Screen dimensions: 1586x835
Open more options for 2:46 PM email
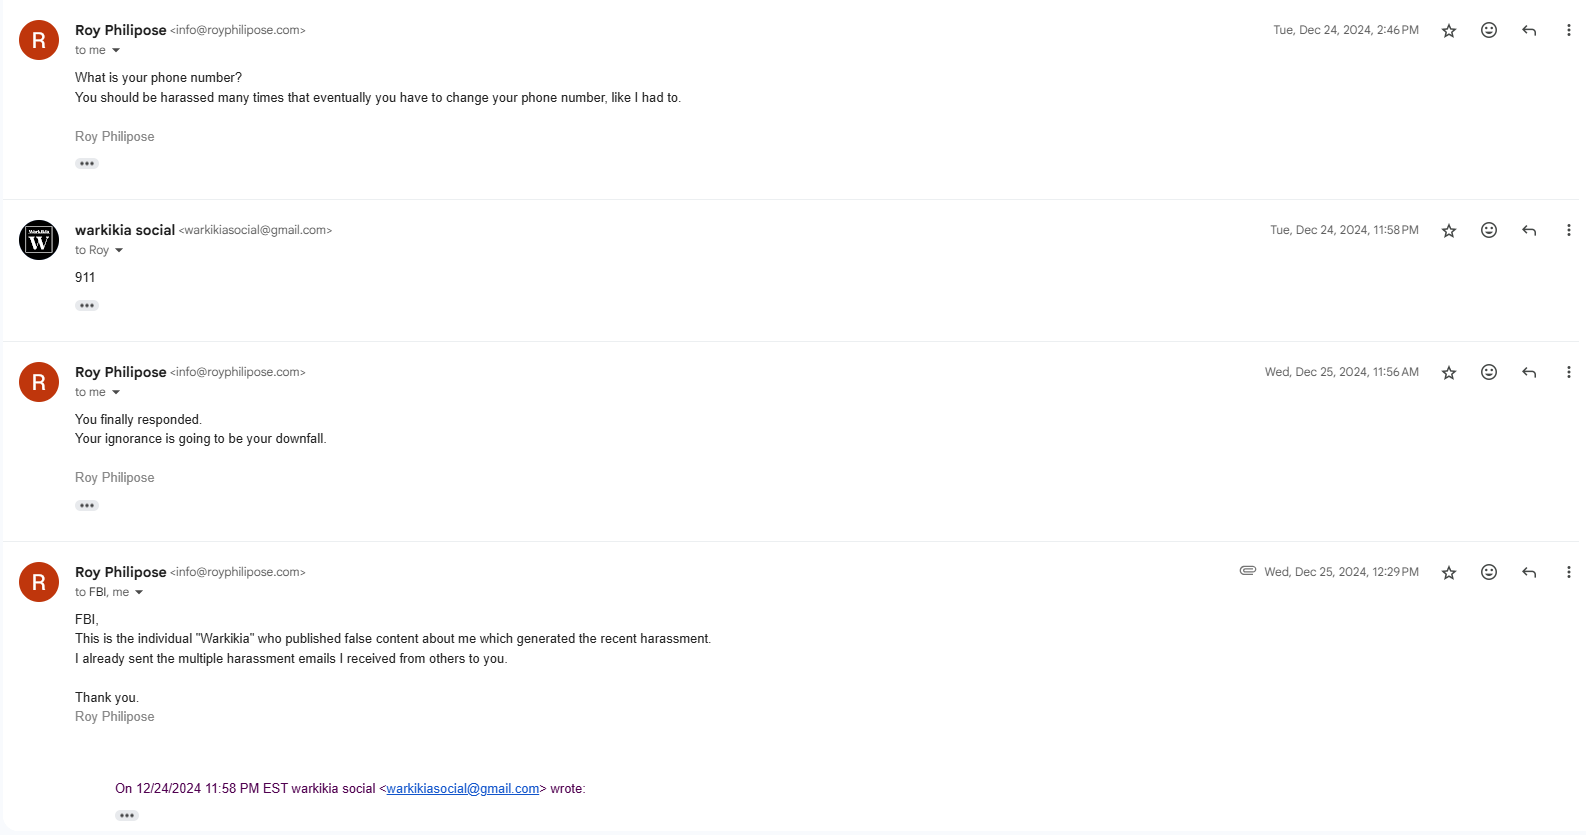[1568, 30]
